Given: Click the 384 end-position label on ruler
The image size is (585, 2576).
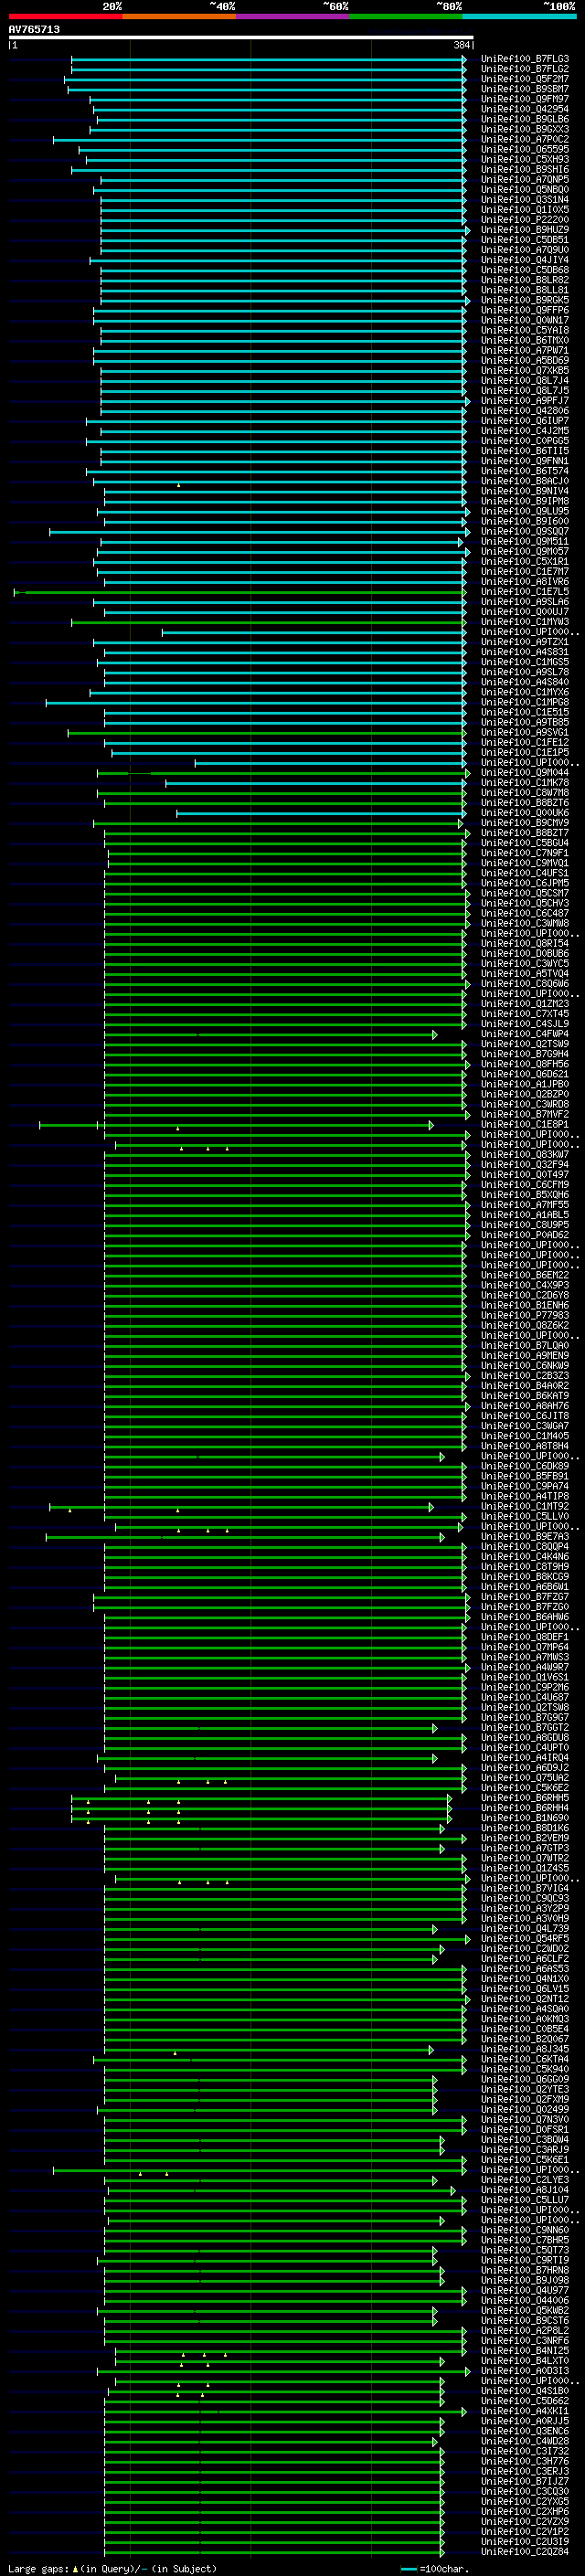Looking at the screenshot, I should pyautogui.click(x=461, y=45).
